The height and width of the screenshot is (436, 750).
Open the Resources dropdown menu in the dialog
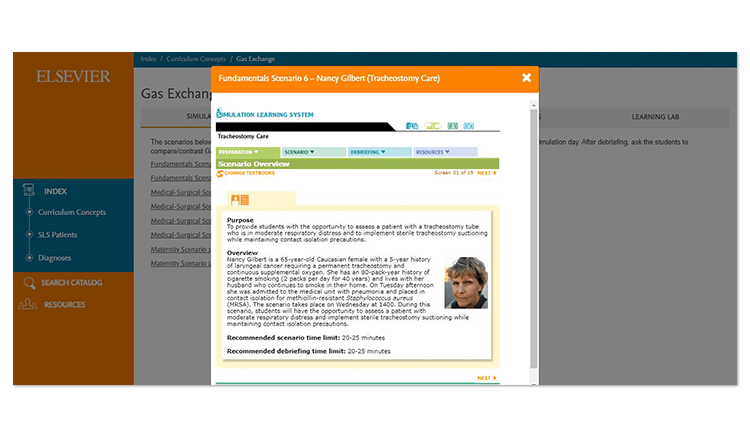(x=445, y=152)
